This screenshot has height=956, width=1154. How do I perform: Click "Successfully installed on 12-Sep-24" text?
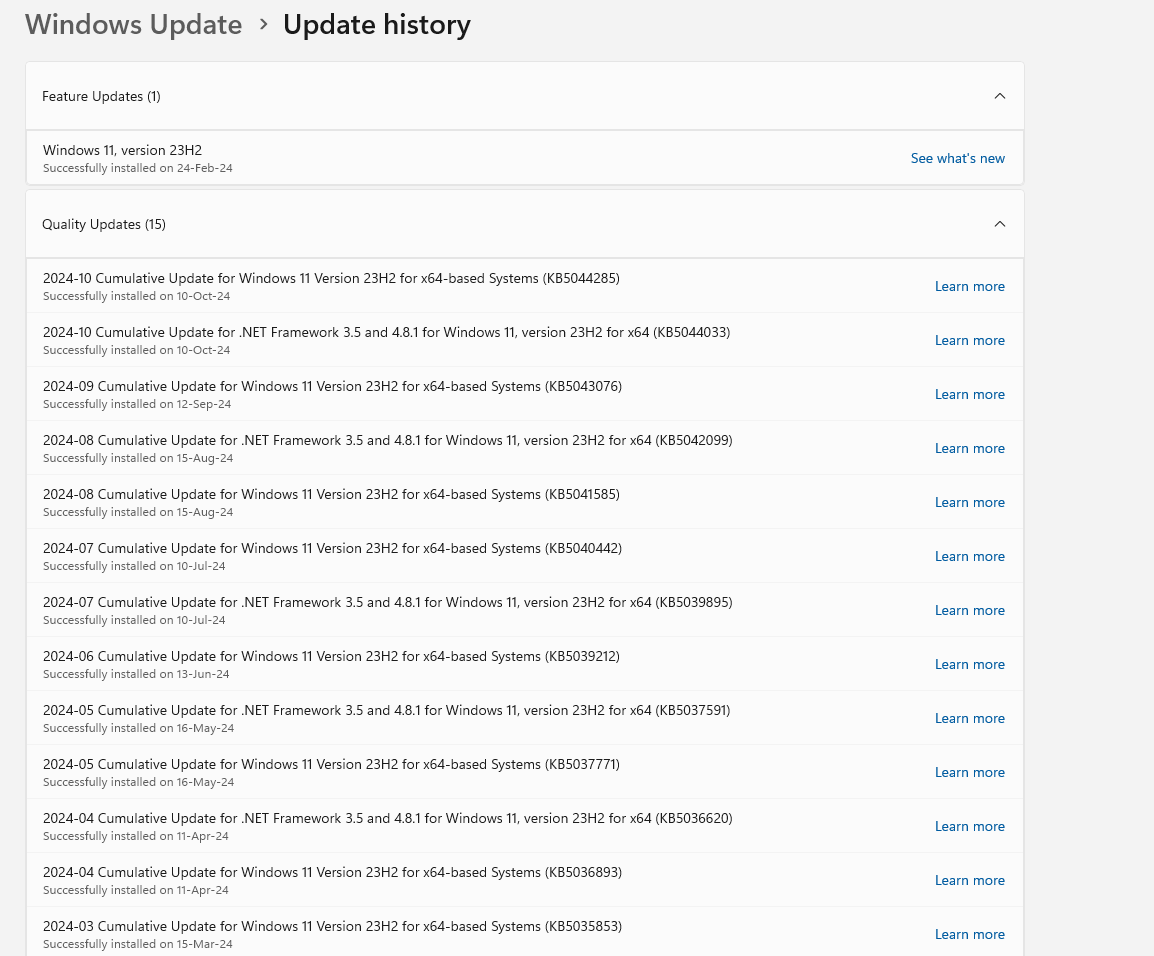click(137, 404)
